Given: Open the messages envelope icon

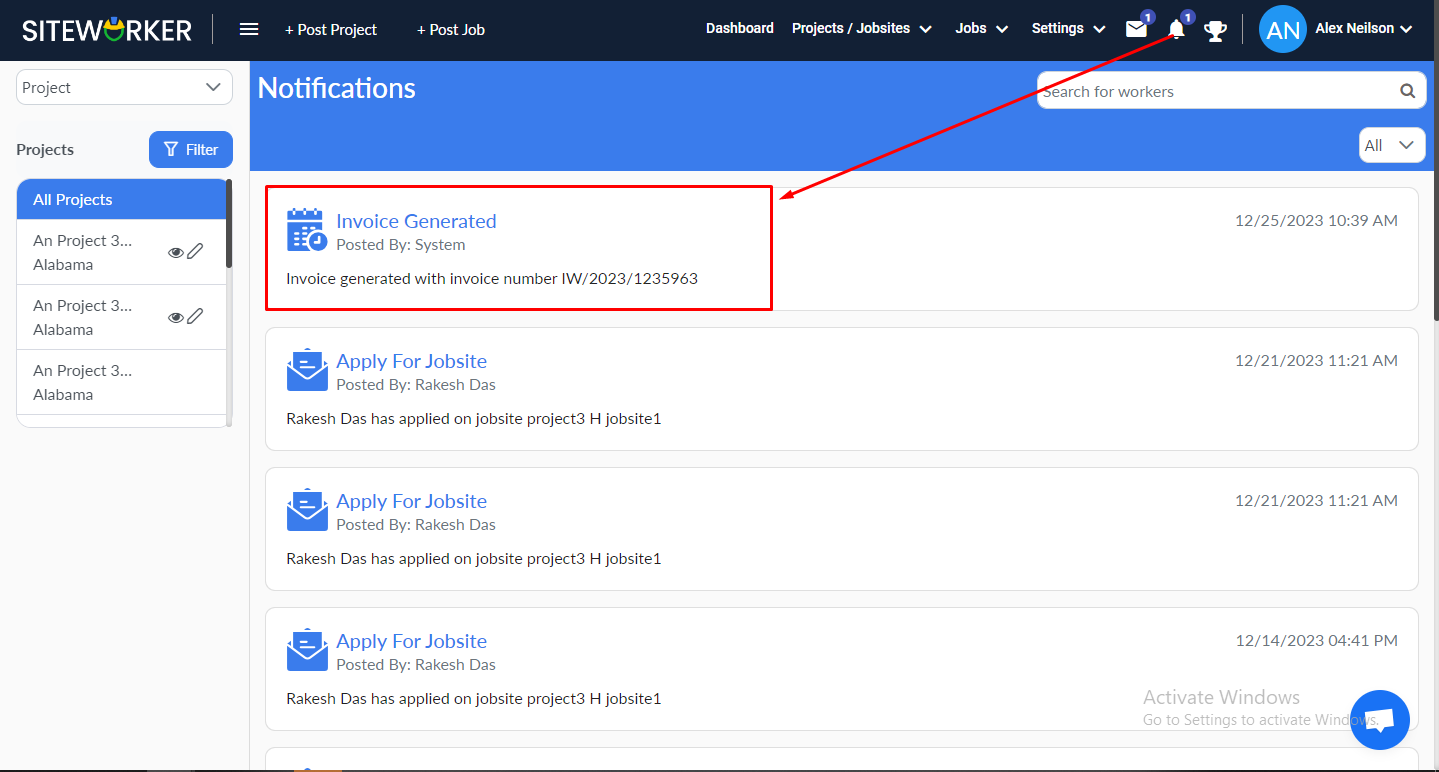Looking at the screenshot, I should pos(1136,29).
